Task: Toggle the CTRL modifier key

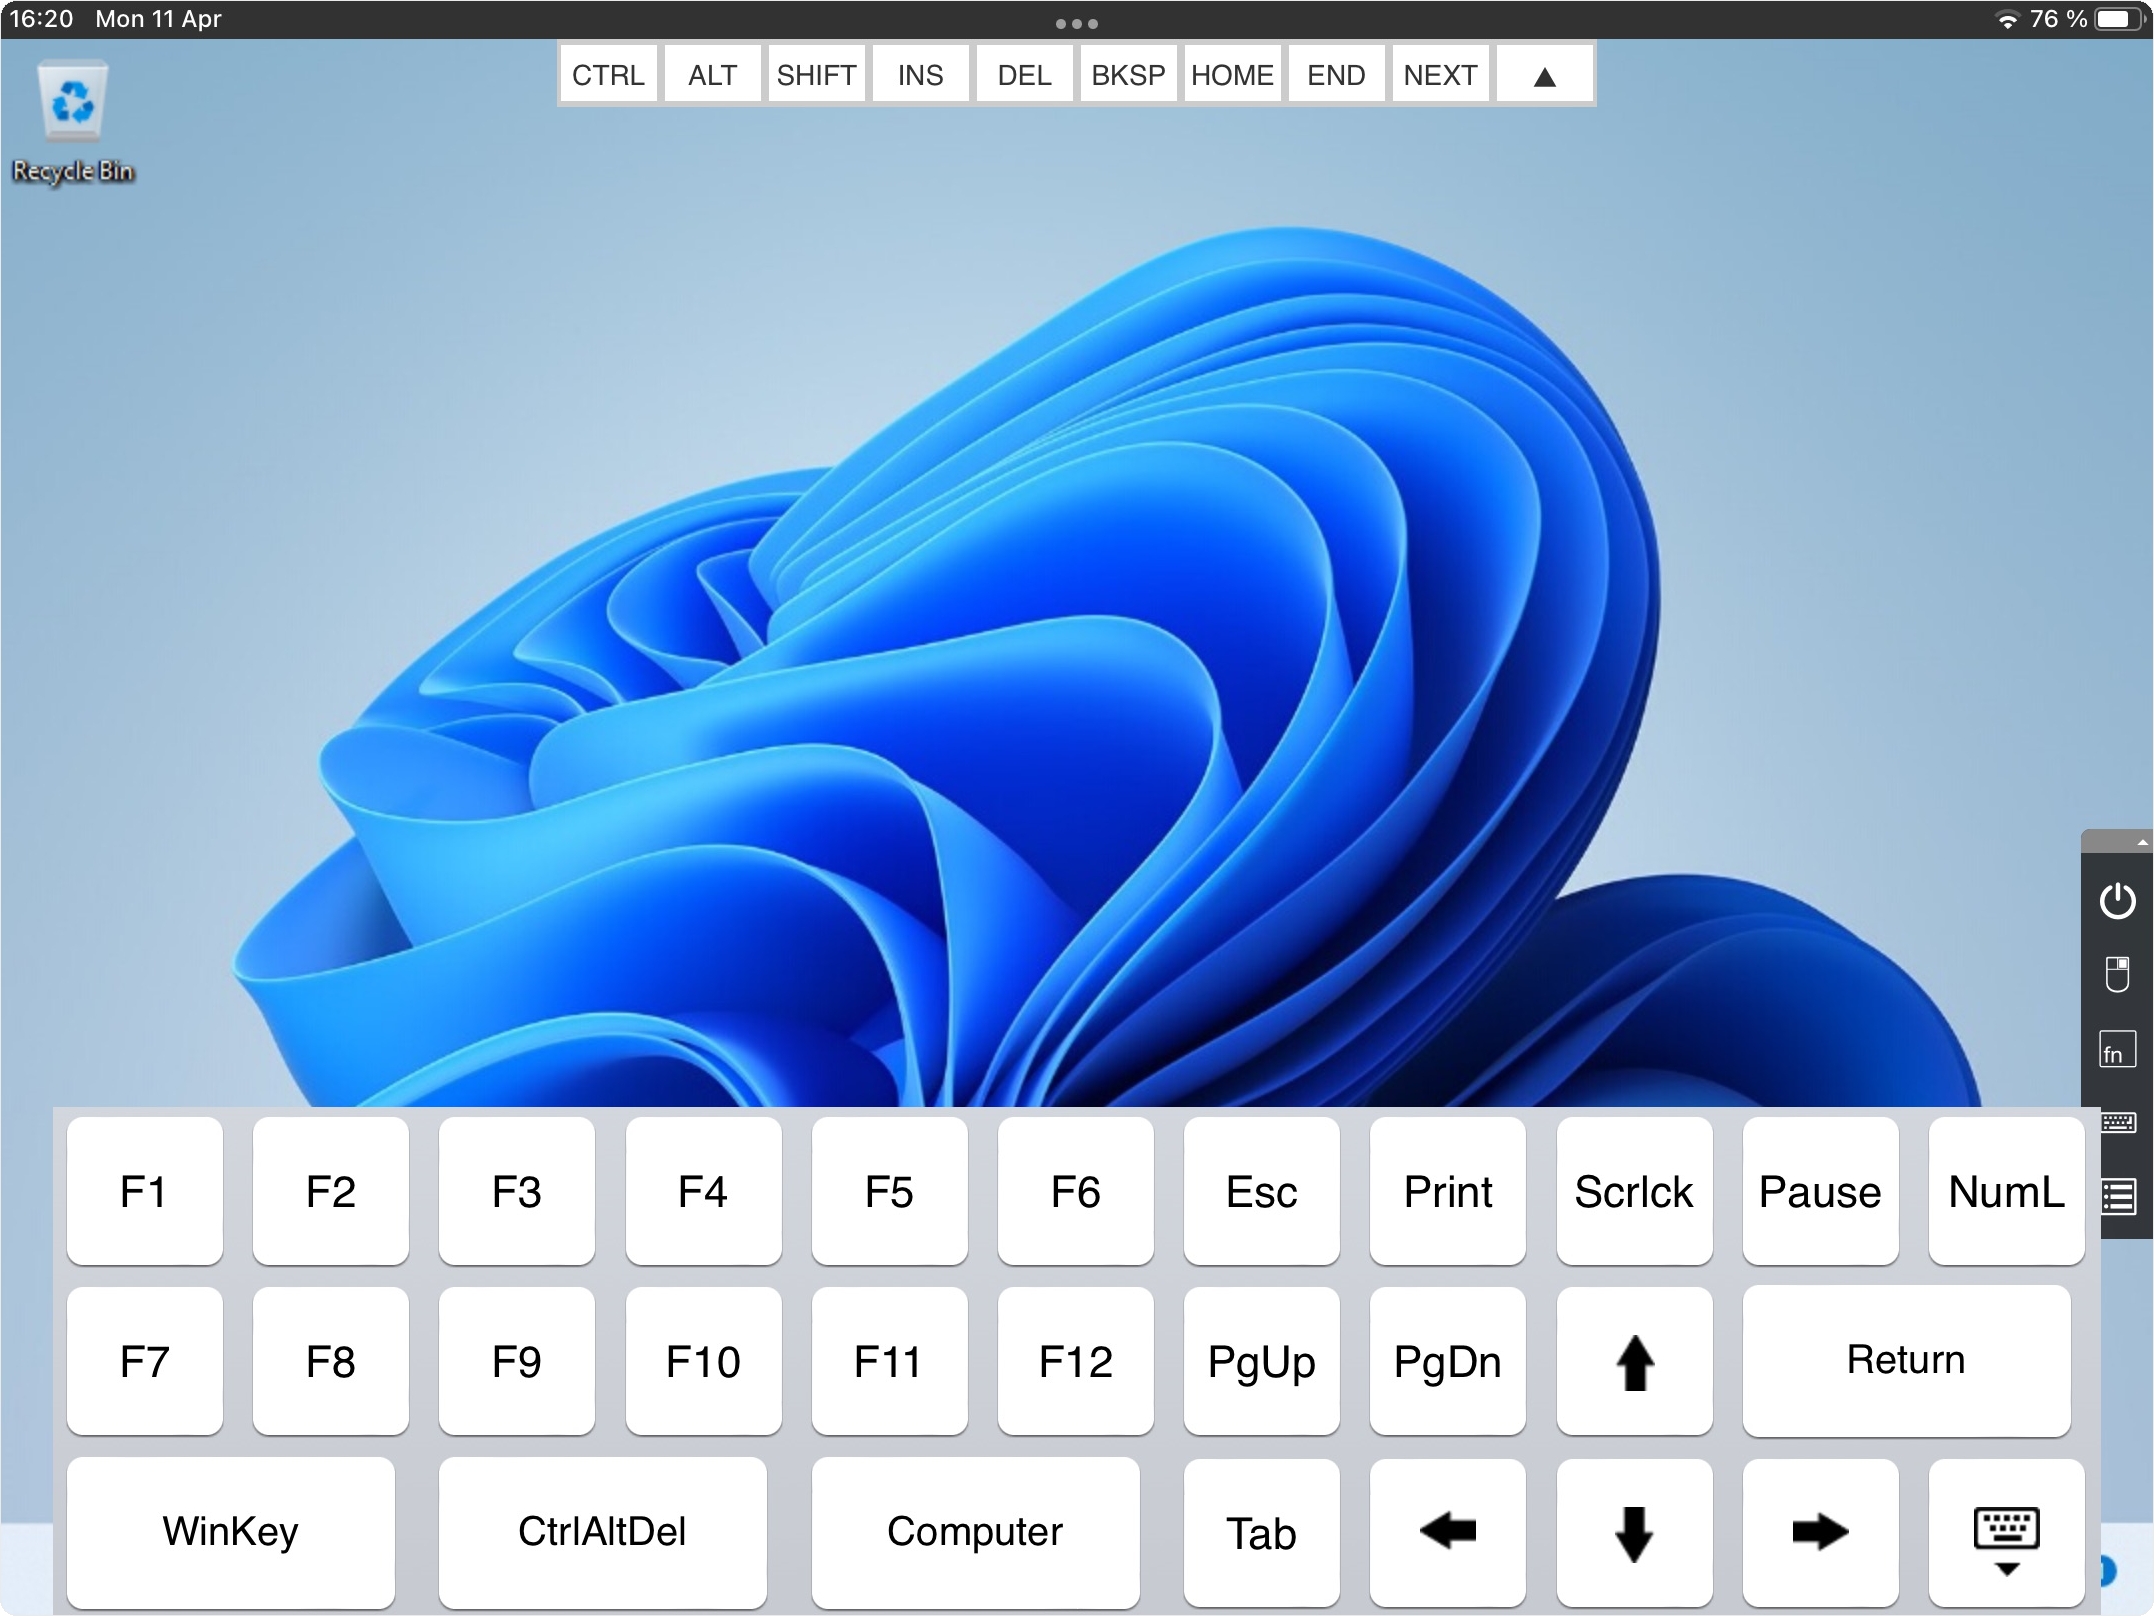Action: tap(608, 75)
